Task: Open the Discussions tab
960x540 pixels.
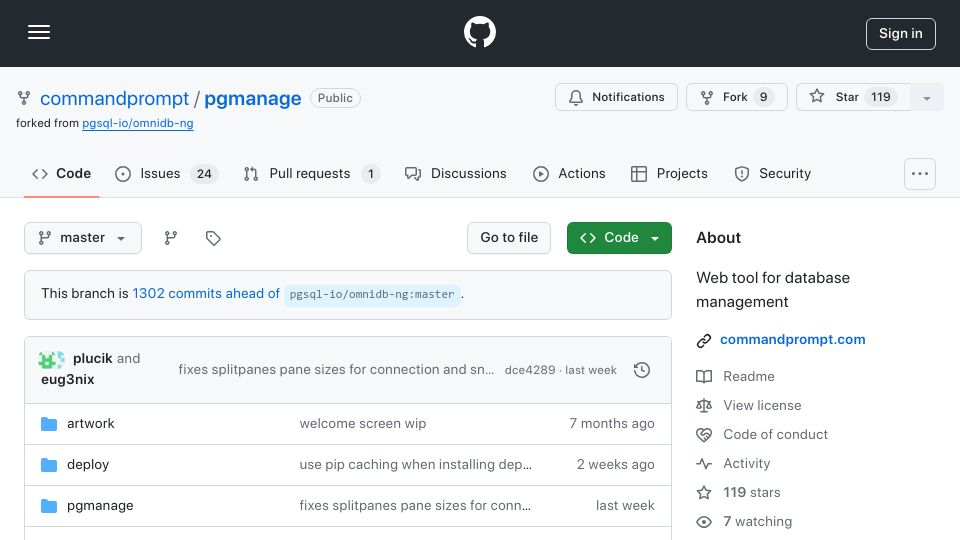Action: tap(456, 174)
